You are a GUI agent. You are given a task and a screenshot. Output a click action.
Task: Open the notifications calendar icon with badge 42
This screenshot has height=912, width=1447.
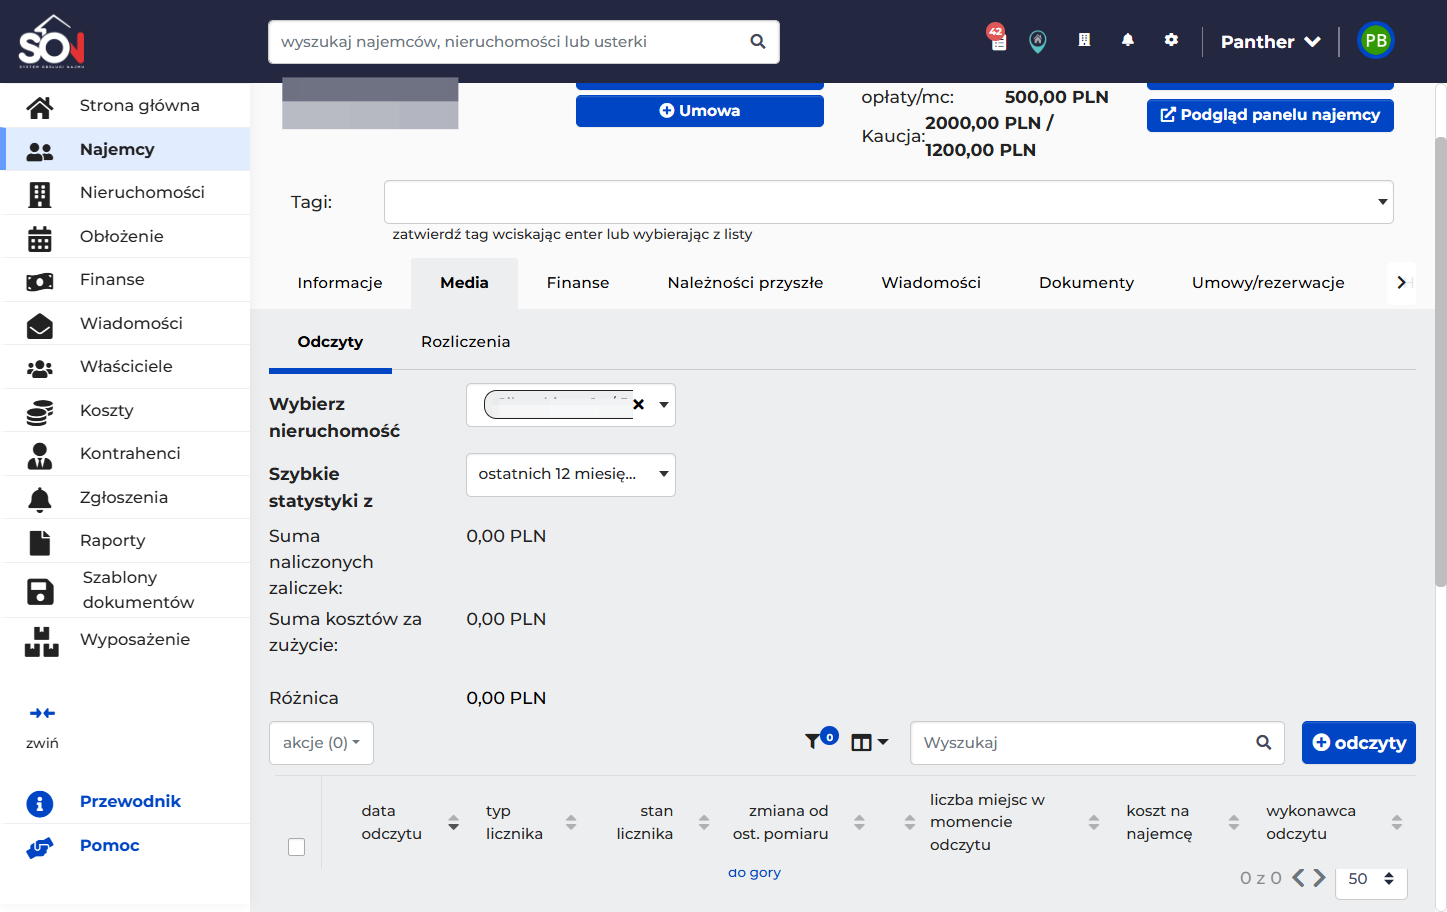click(x=996, y=38)
